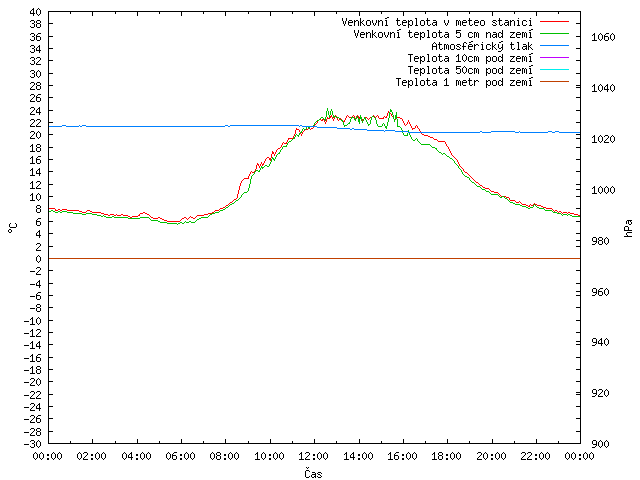Click the '16:00' time axis label
Image resolution: width=640 pixels, height=480 pixels.
402,456
